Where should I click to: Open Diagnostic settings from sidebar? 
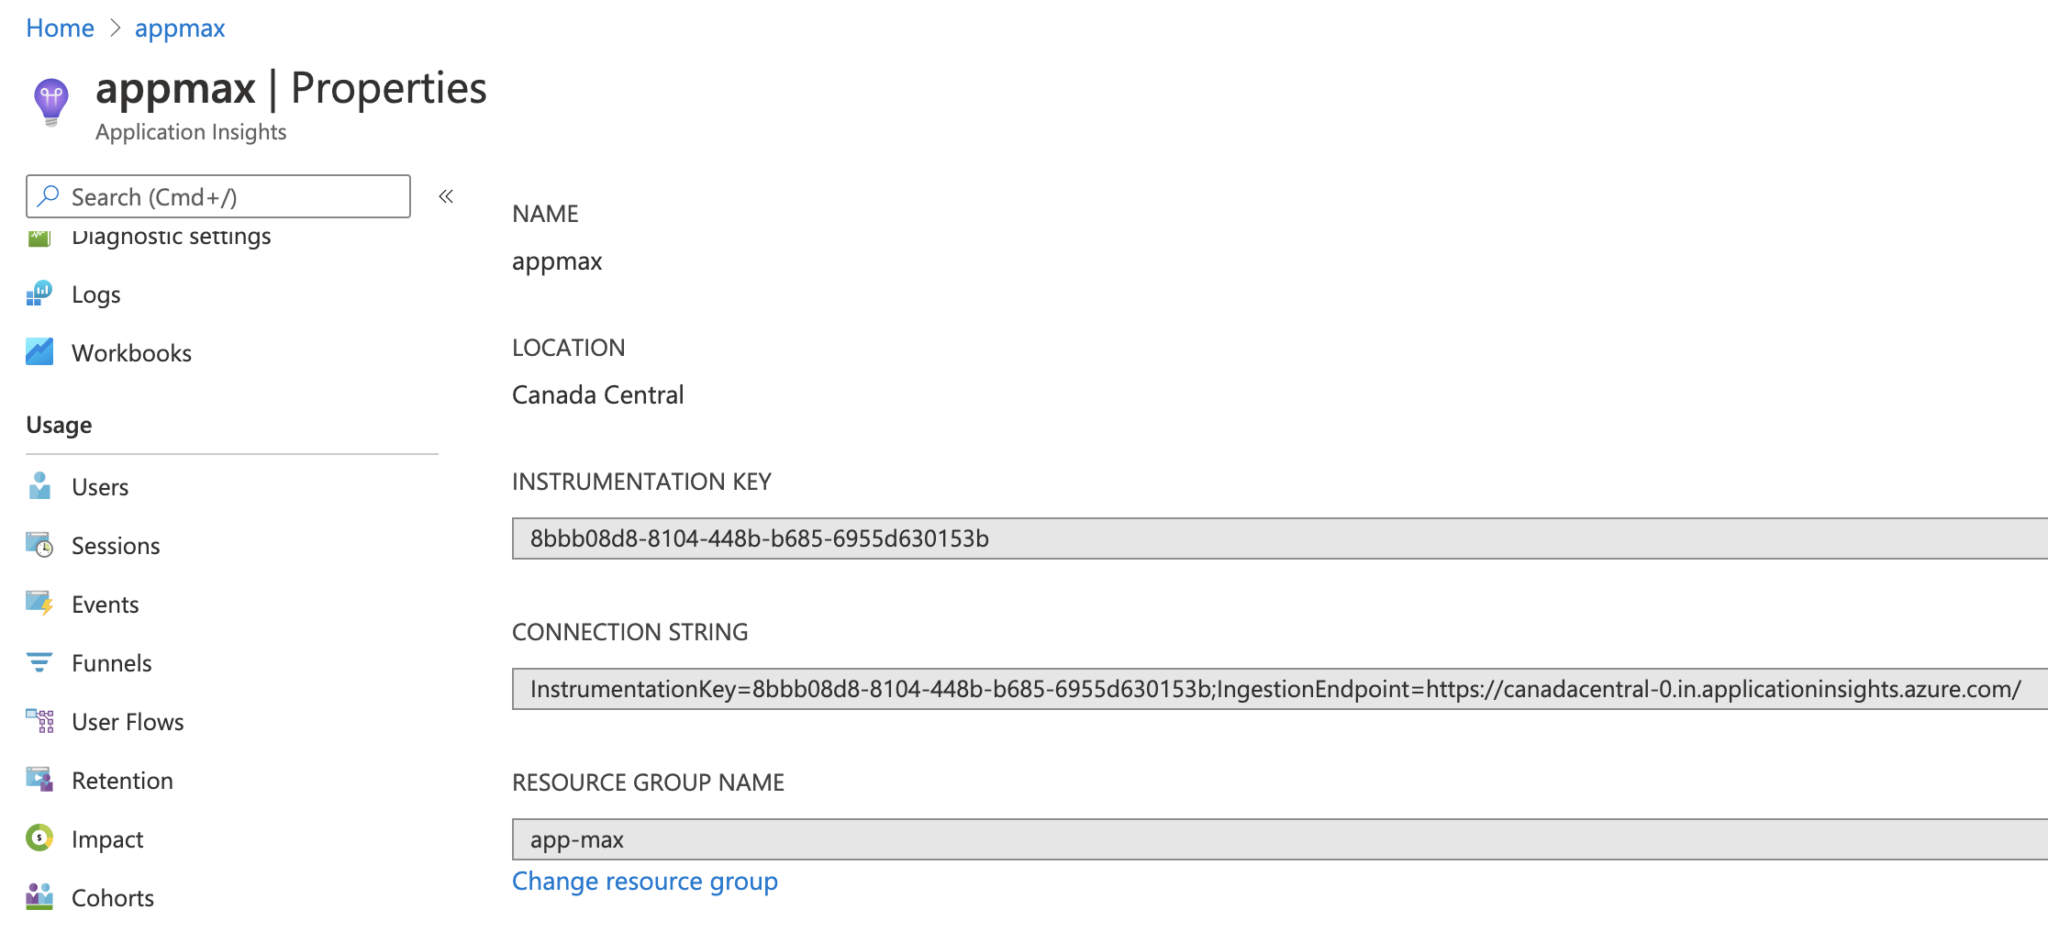click(x=170, y=237)
